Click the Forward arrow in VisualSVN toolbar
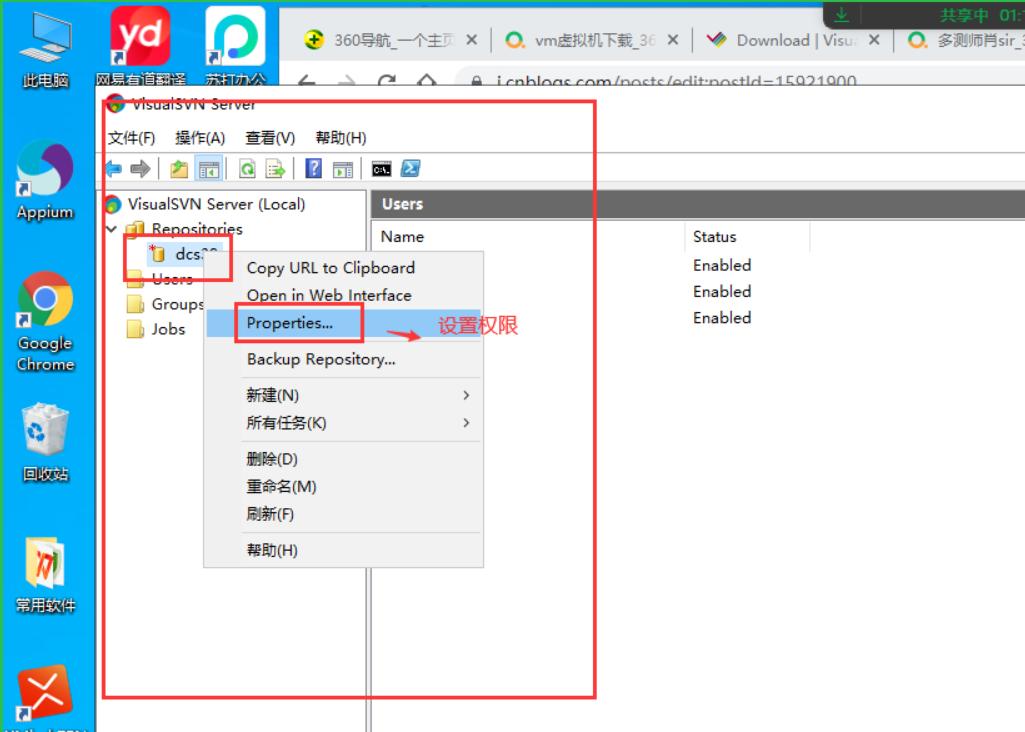Viewport: 1025px width, 732px height. tap(140, 169)
